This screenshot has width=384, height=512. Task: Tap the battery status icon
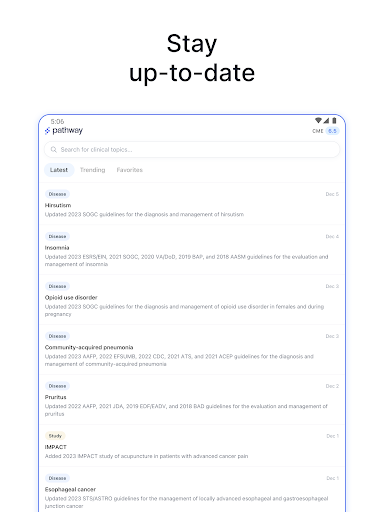[334, 120]
